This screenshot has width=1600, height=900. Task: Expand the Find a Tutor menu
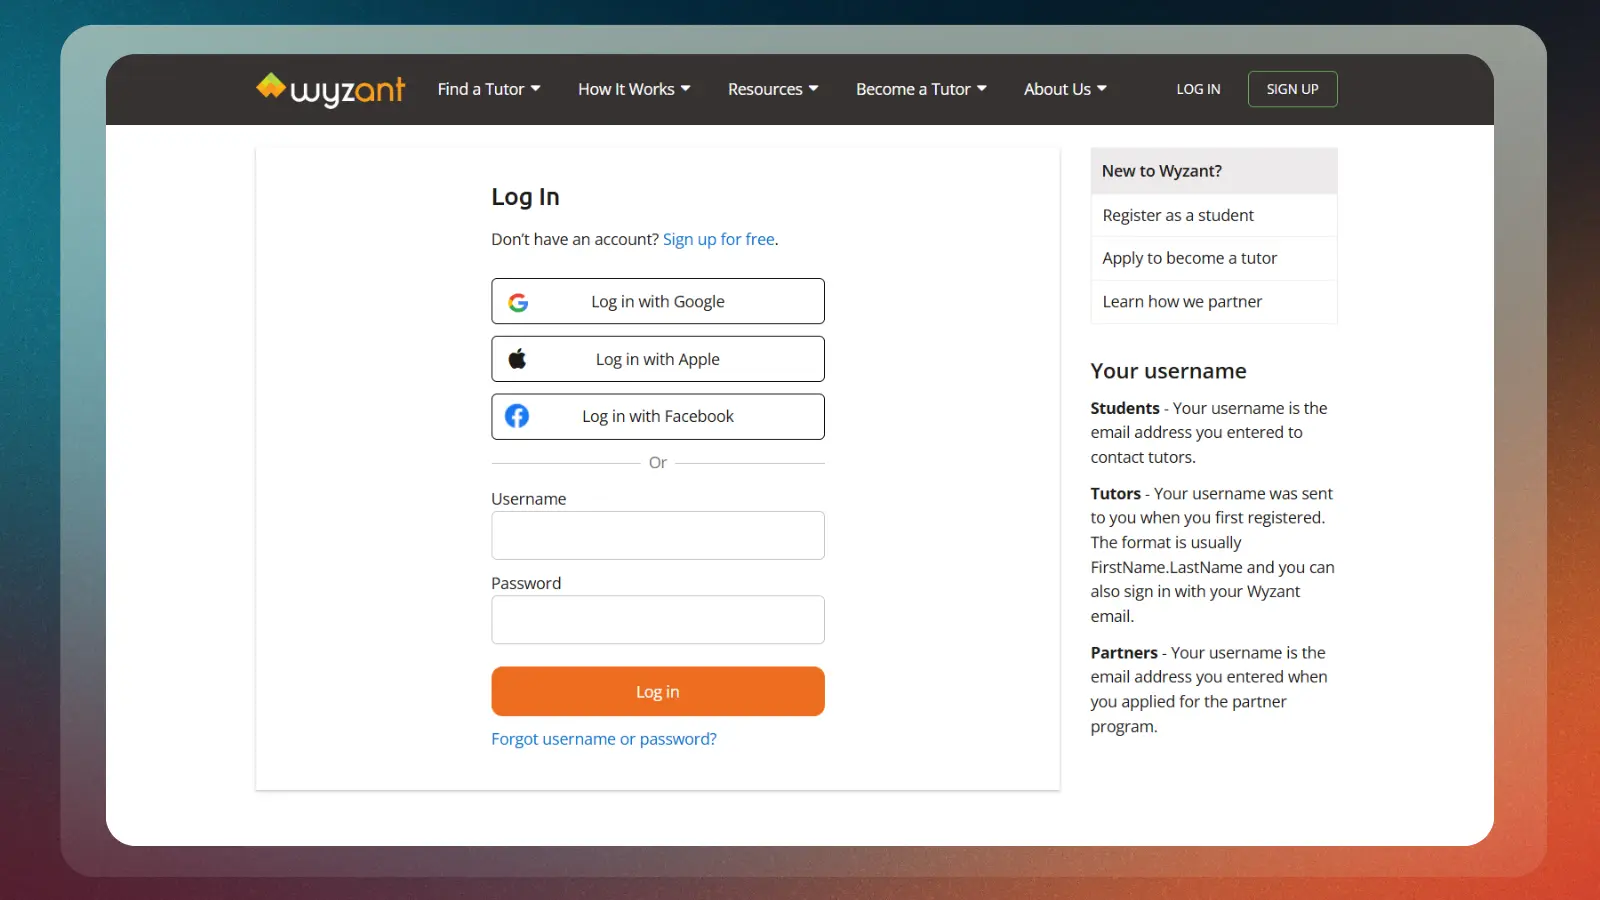[x=489, y=89]
